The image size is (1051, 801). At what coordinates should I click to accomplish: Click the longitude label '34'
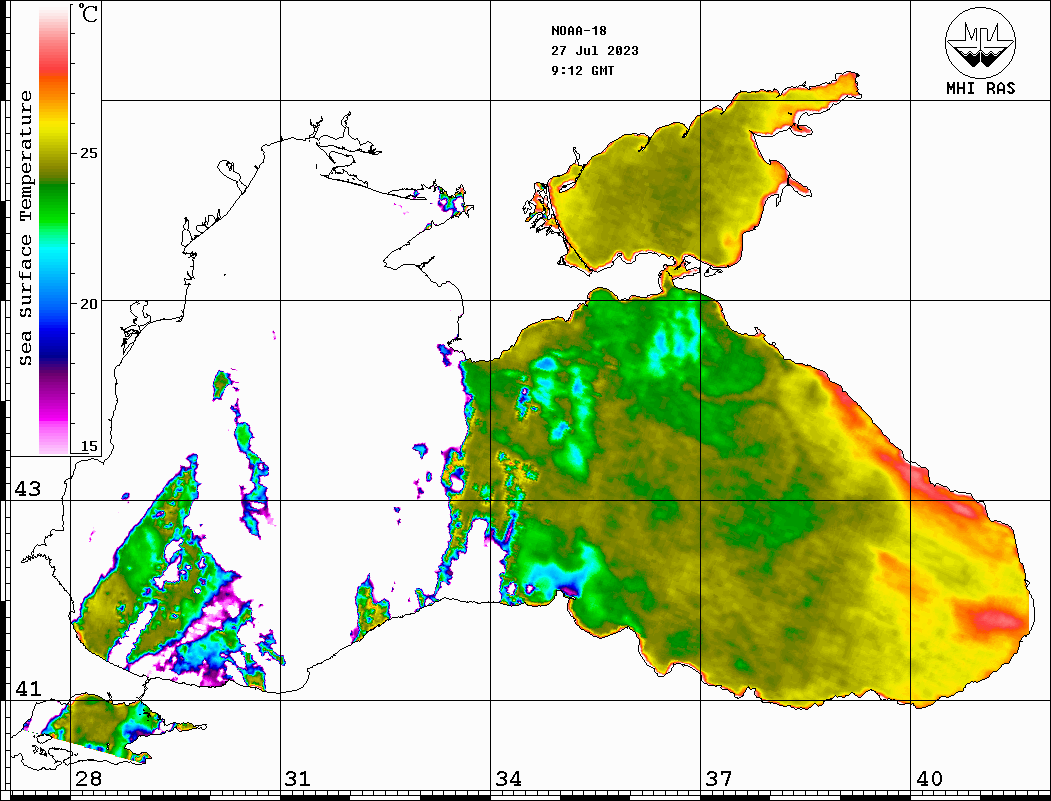click(x=508, y=778)
